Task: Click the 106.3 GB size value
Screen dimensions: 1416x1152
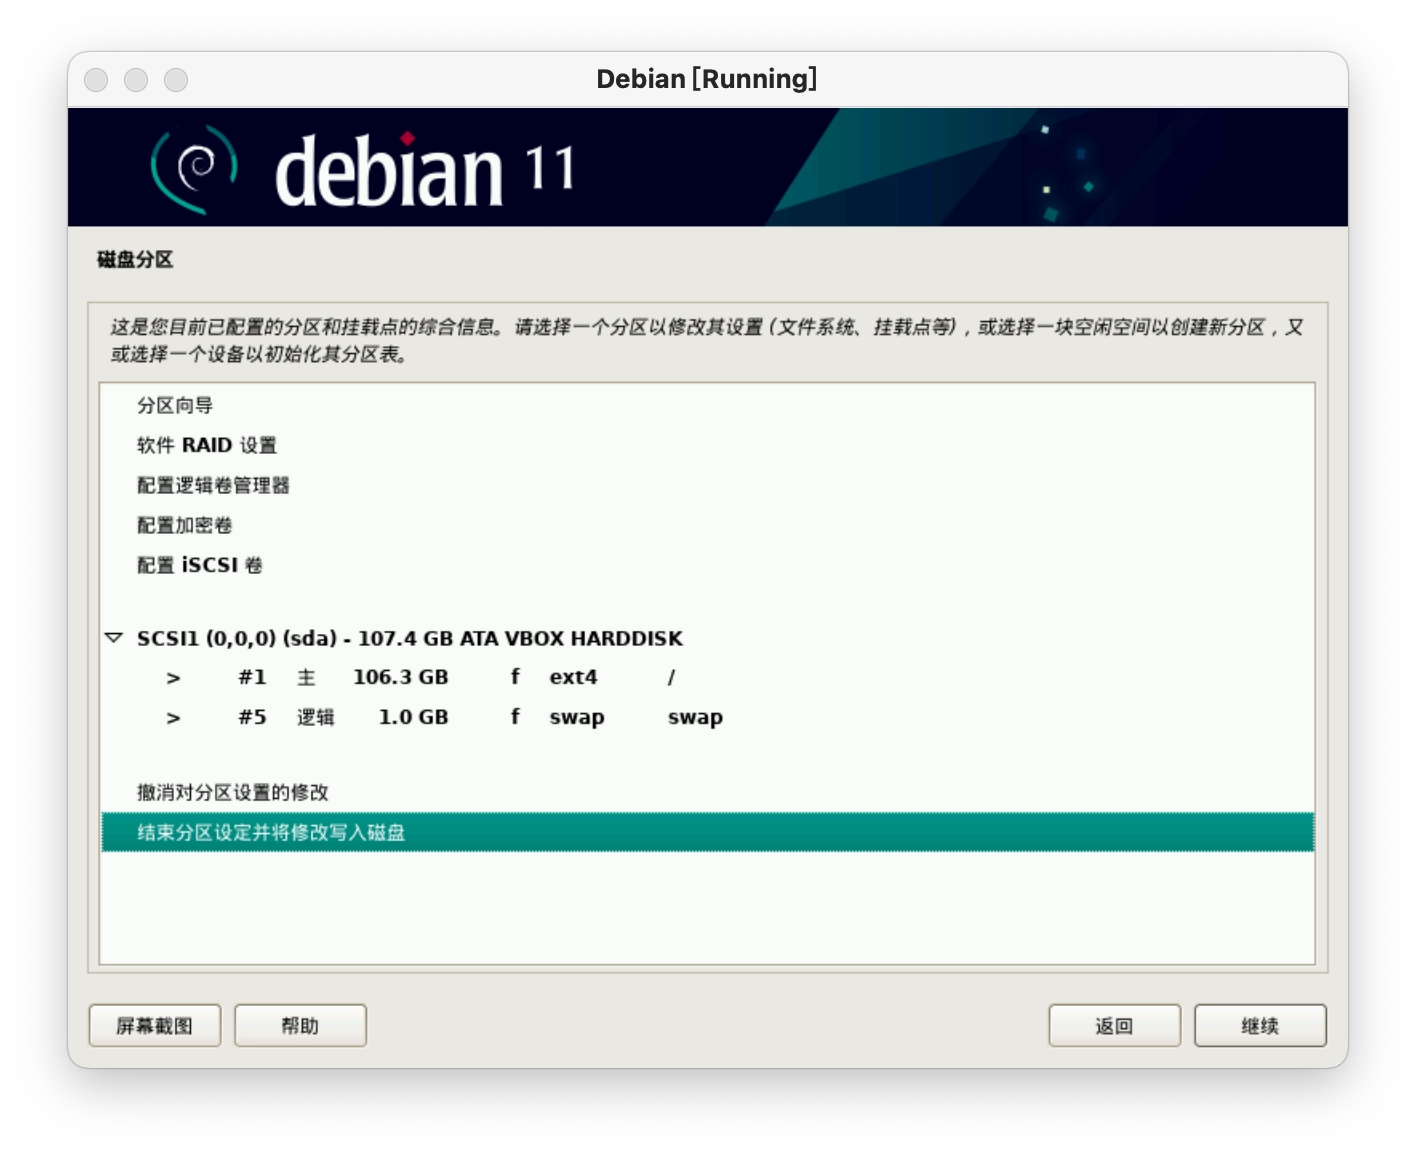Action: click(400, 677)
